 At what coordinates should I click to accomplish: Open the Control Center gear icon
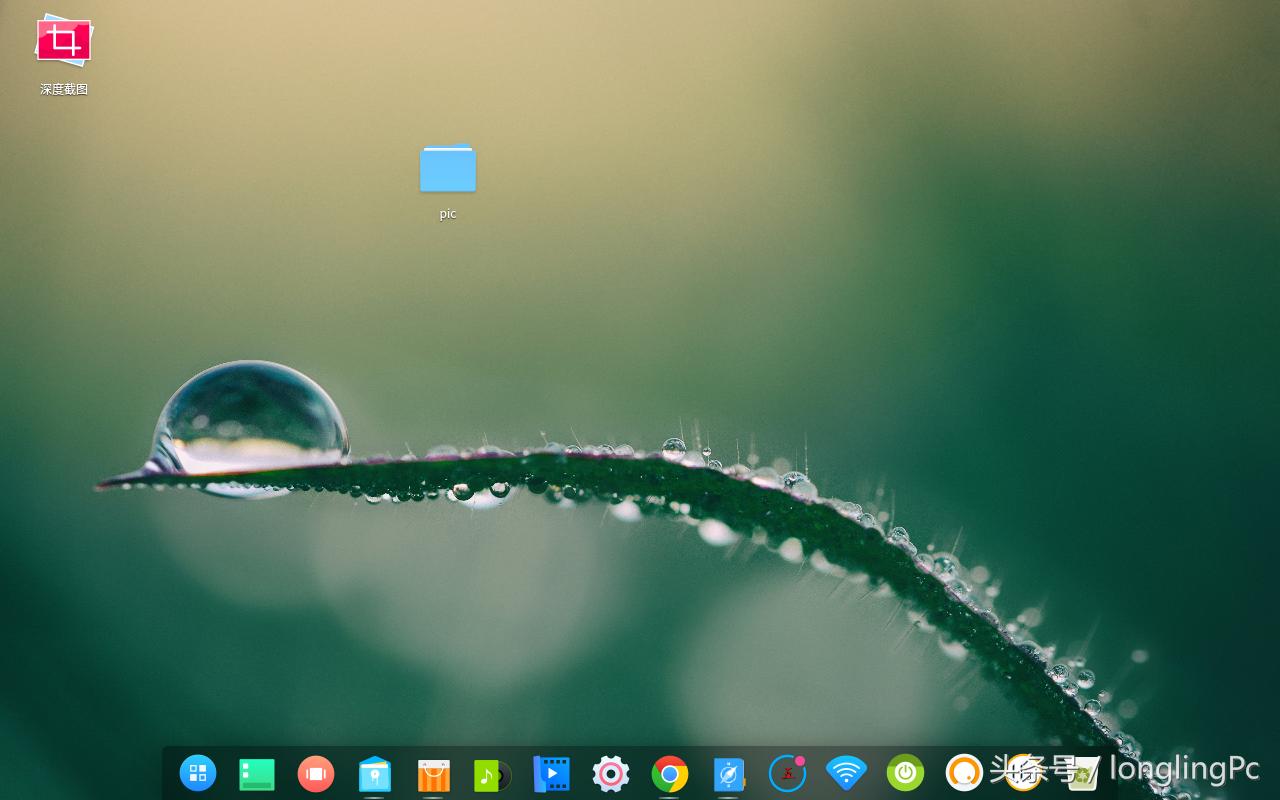pyautogui.click(x=610, y=773)
